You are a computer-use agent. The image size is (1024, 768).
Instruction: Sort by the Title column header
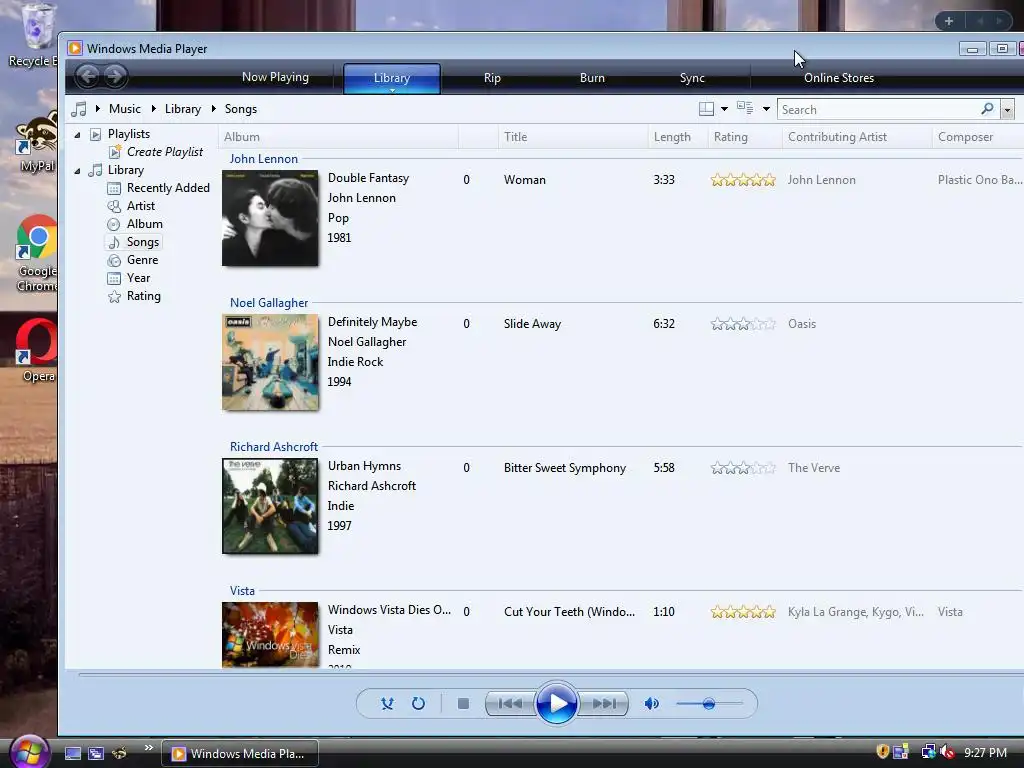click(573, 136)
